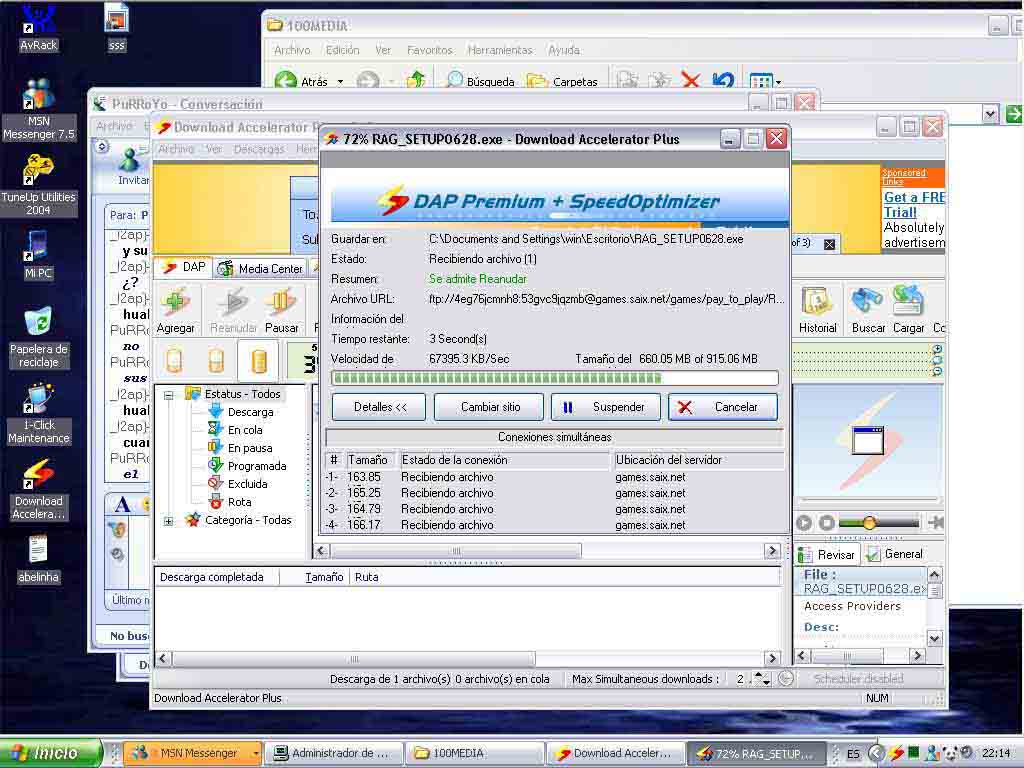This screenshot has height=768, width=1024.
Task: Click the Inicio start button
Action: 51,753
